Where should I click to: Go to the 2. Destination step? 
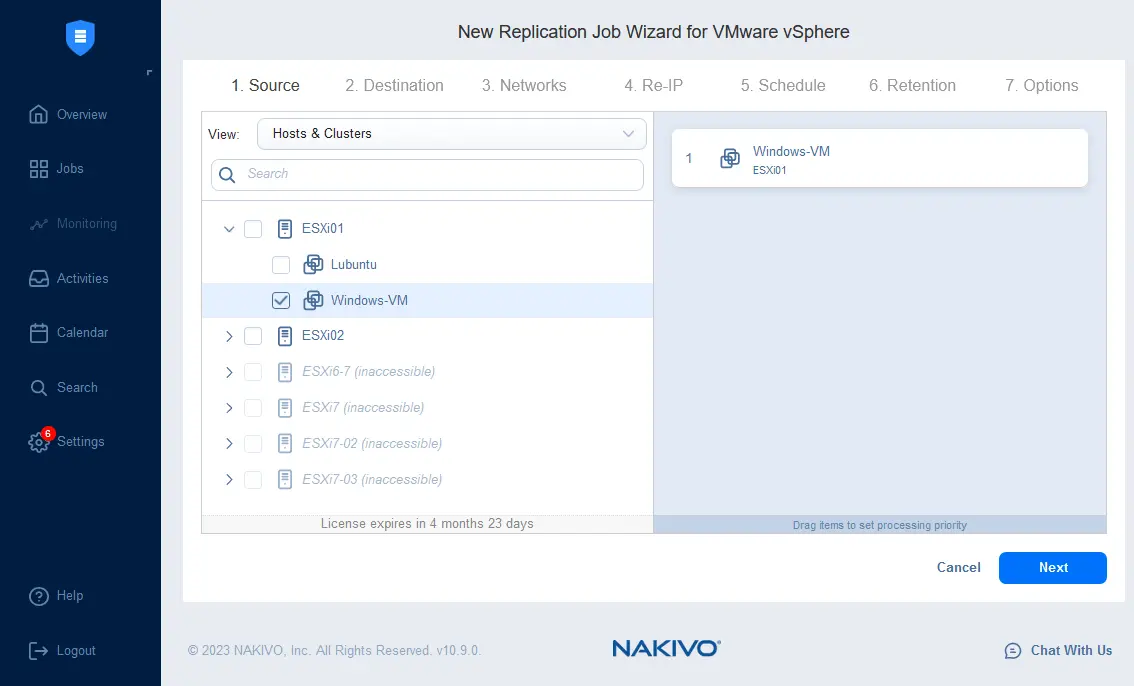394,85
